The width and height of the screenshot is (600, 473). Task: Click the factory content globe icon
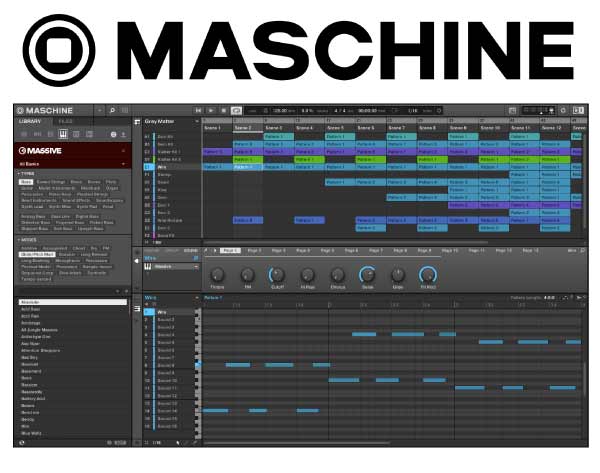point(114,134)
